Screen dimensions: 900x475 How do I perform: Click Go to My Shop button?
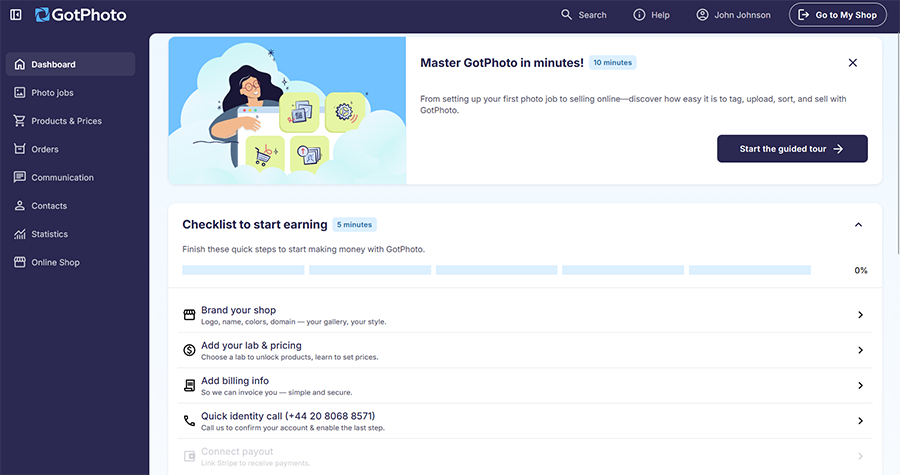(x=837, y=15)
